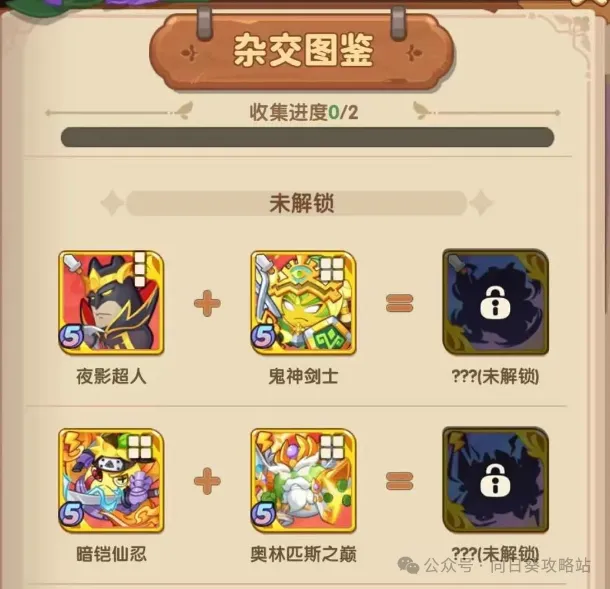The width and height of the screenshot is (610, 589).
Task: Click the 鬼神剑士 name label
Action: [303, 377]
